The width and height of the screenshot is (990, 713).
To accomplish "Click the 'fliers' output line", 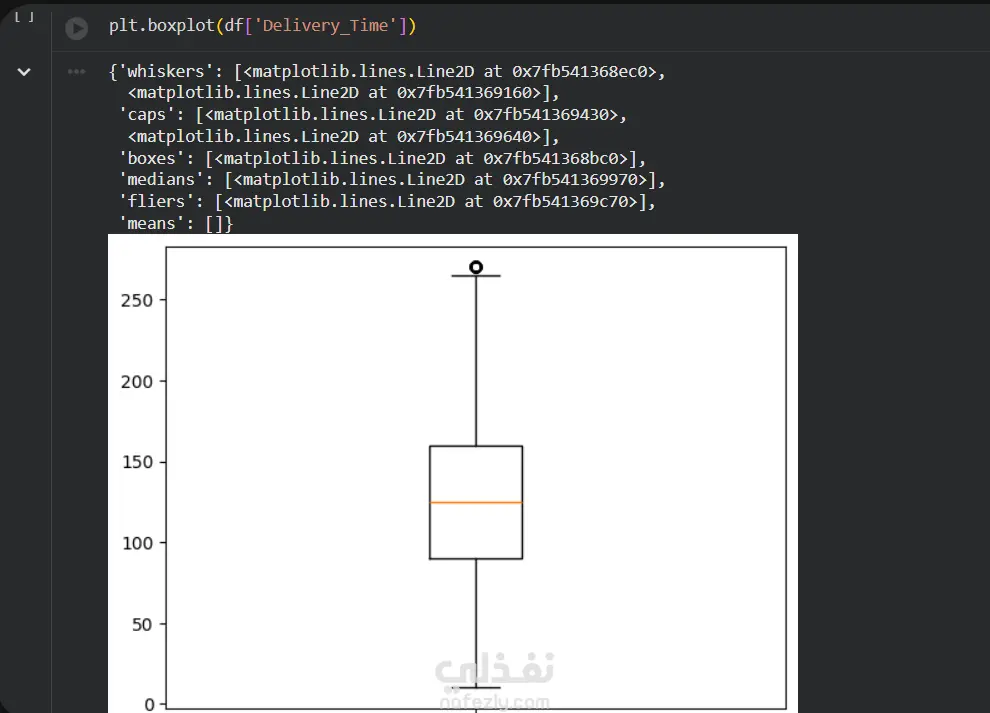I will 387,201.
